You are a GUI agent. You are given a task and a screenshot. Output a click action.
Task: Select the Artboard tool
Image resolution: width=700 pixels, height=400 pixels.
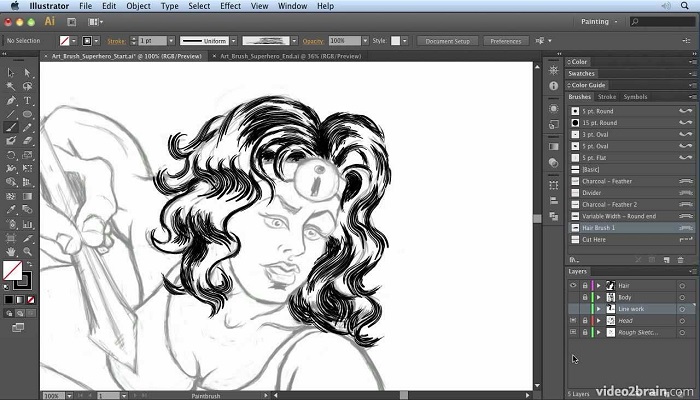[x=11, y=238]
